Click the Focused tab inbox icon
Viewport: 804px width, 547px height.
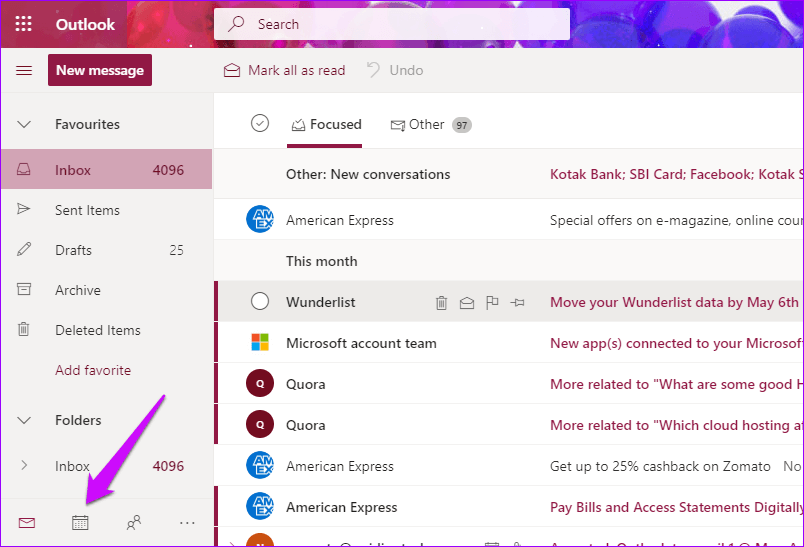298,125
